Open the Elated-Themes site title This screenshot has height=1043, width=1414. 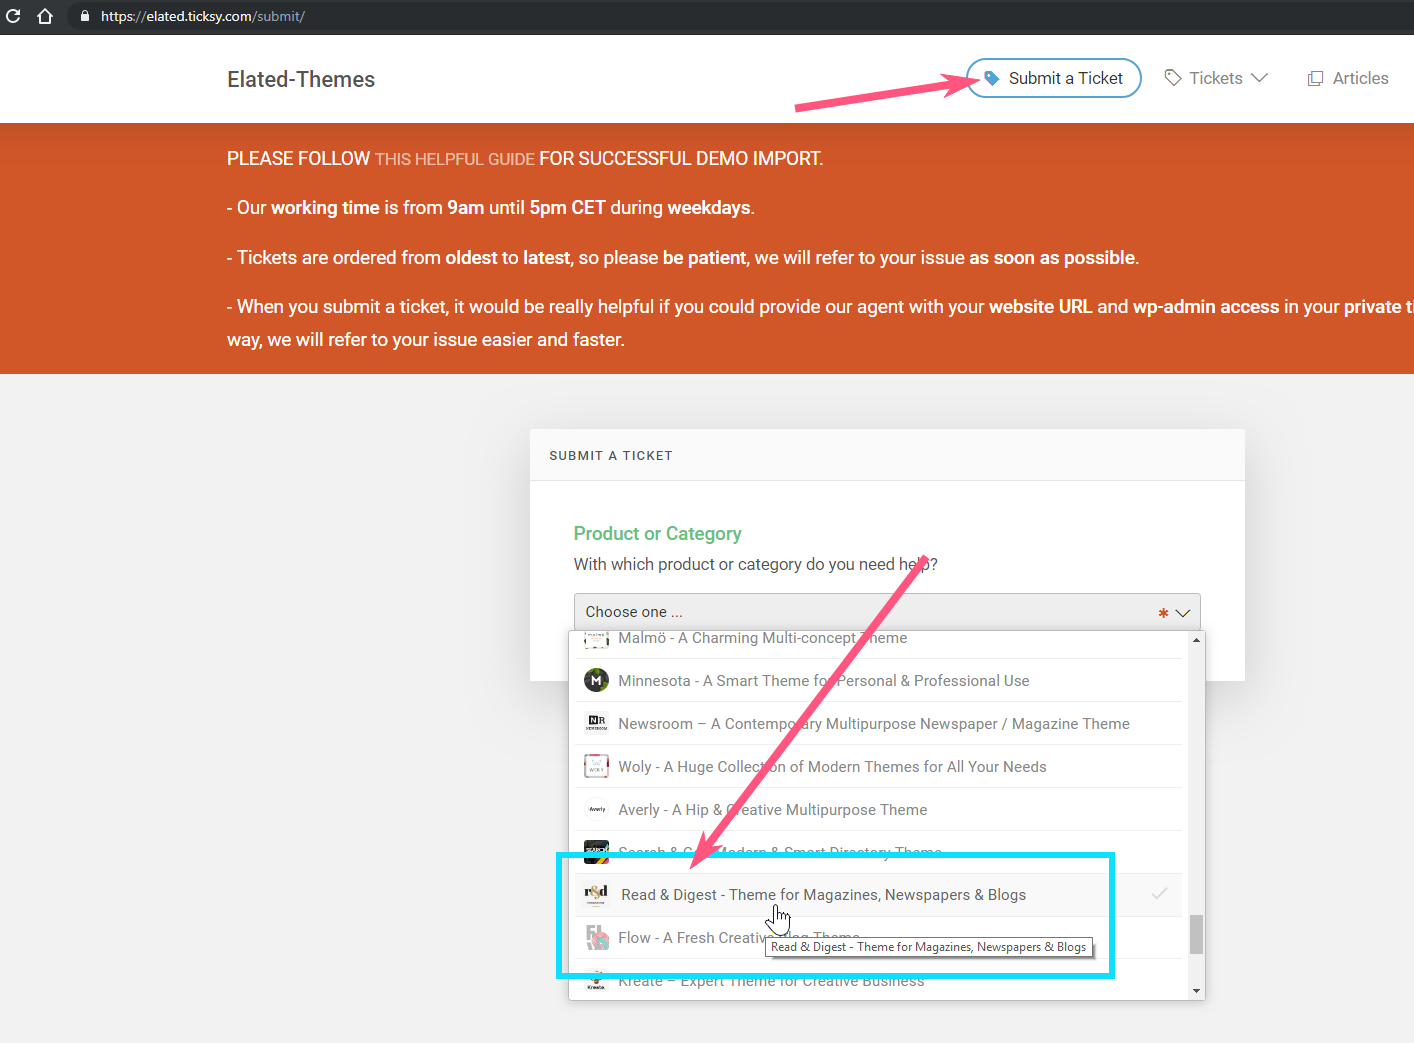tap(301, 79)
